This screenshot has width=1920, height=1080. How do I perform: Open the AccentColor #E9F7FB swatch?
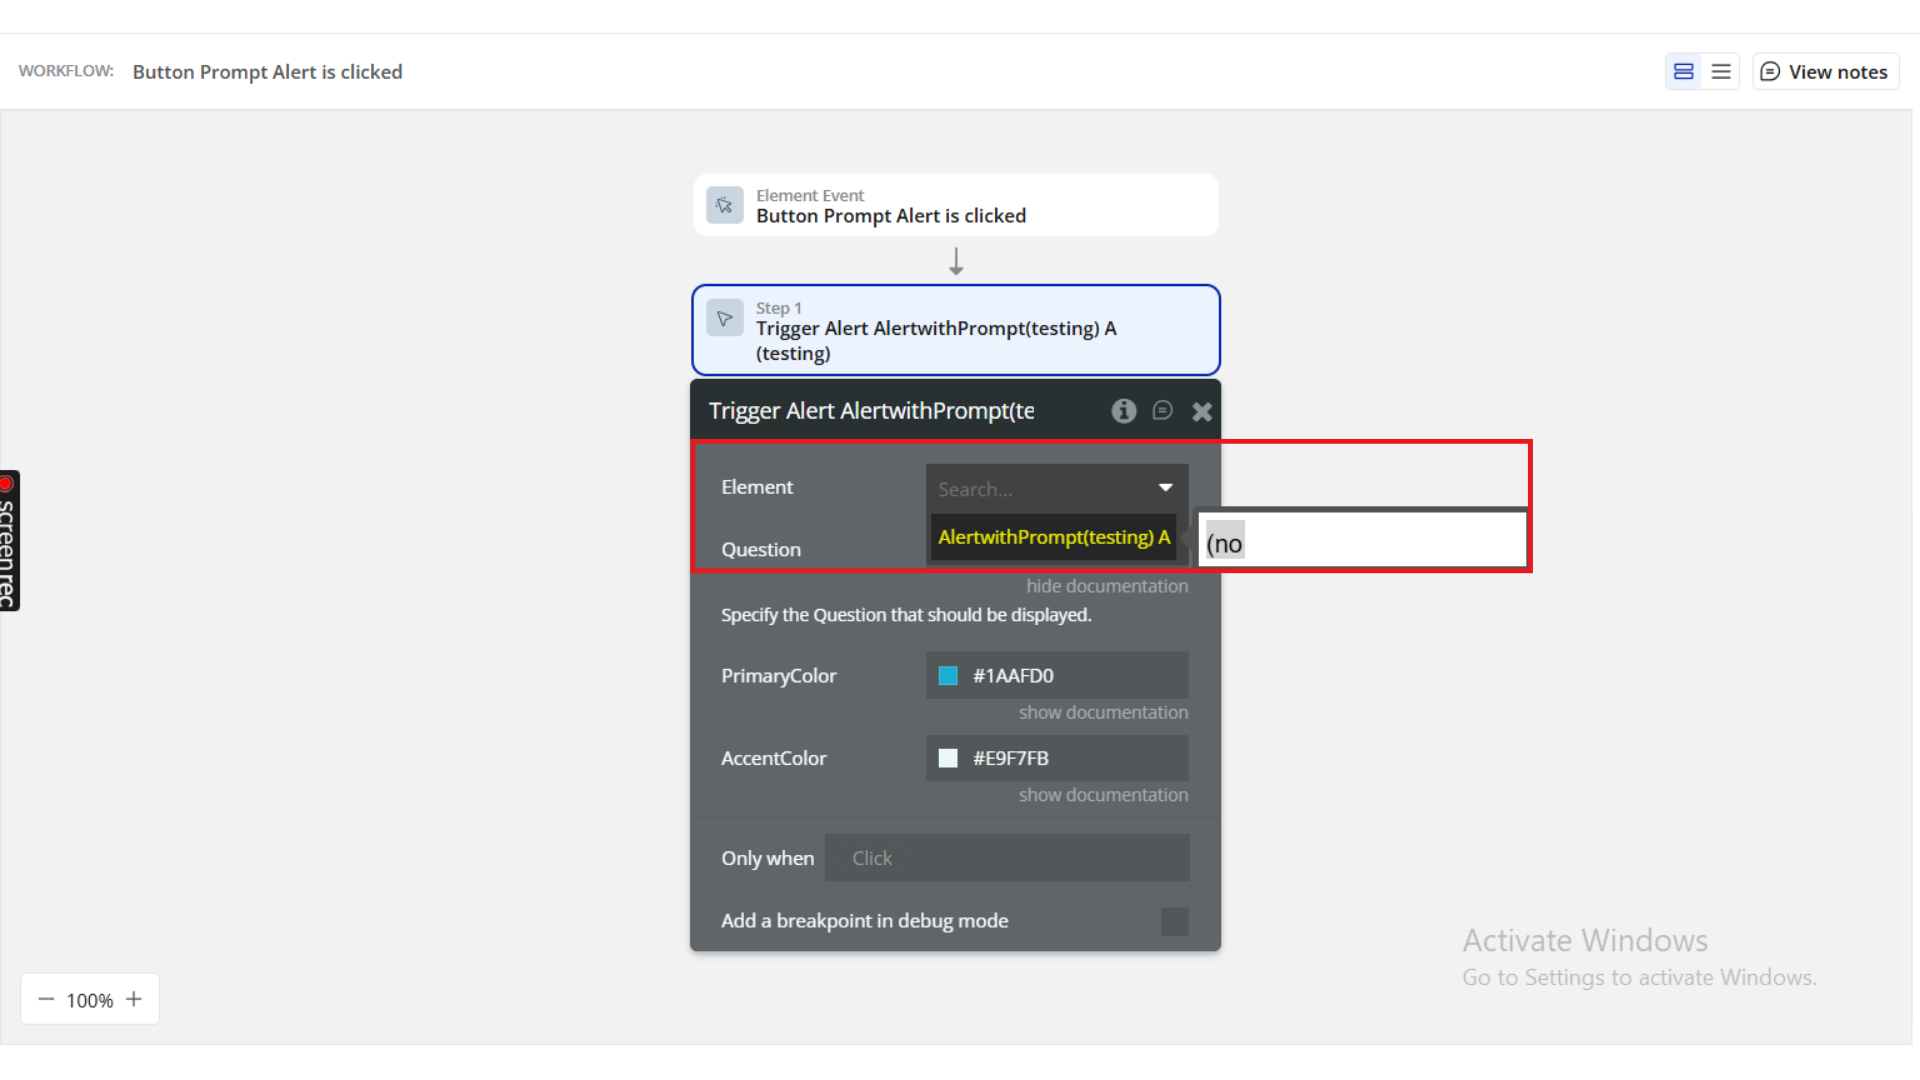coord(948,758)
